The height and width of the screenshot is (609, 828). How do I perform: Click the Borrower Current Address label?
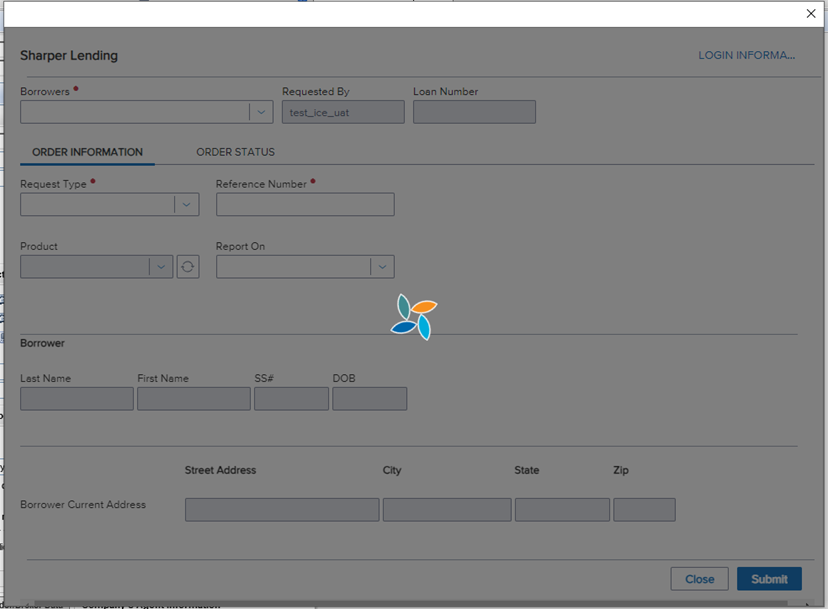tap(83, 504)
